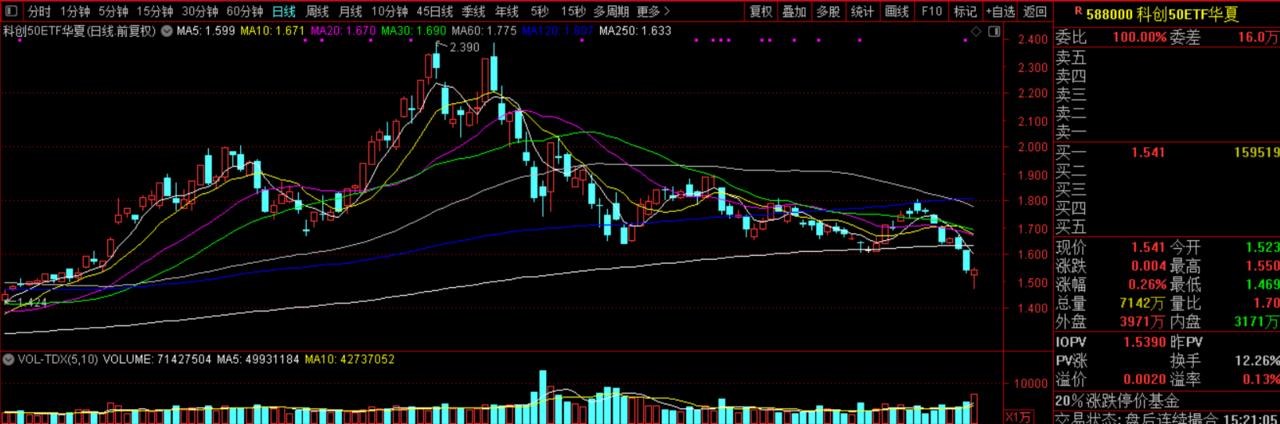Click the R margin-trading marker icon
This screenshot has height=424, width=1280.
(x=1077, y=11)
